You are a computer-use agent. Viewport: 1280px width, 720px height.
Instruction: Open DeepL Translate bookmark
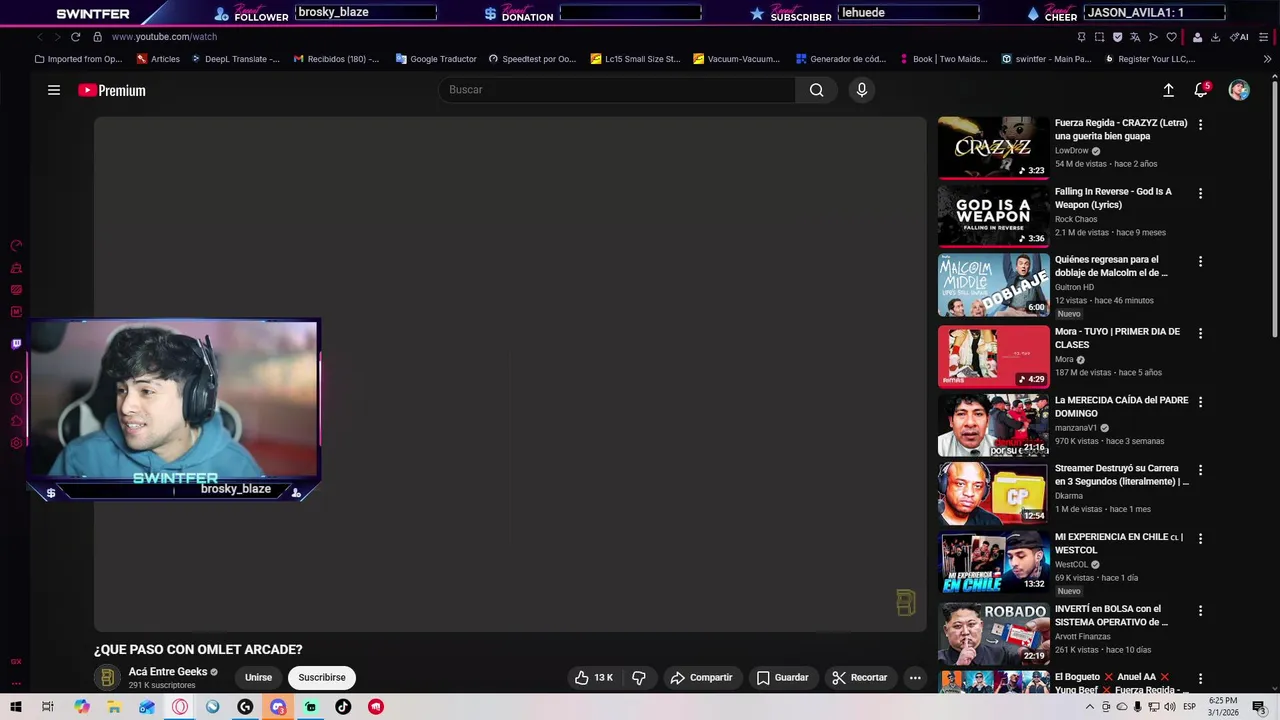point(234,59)
